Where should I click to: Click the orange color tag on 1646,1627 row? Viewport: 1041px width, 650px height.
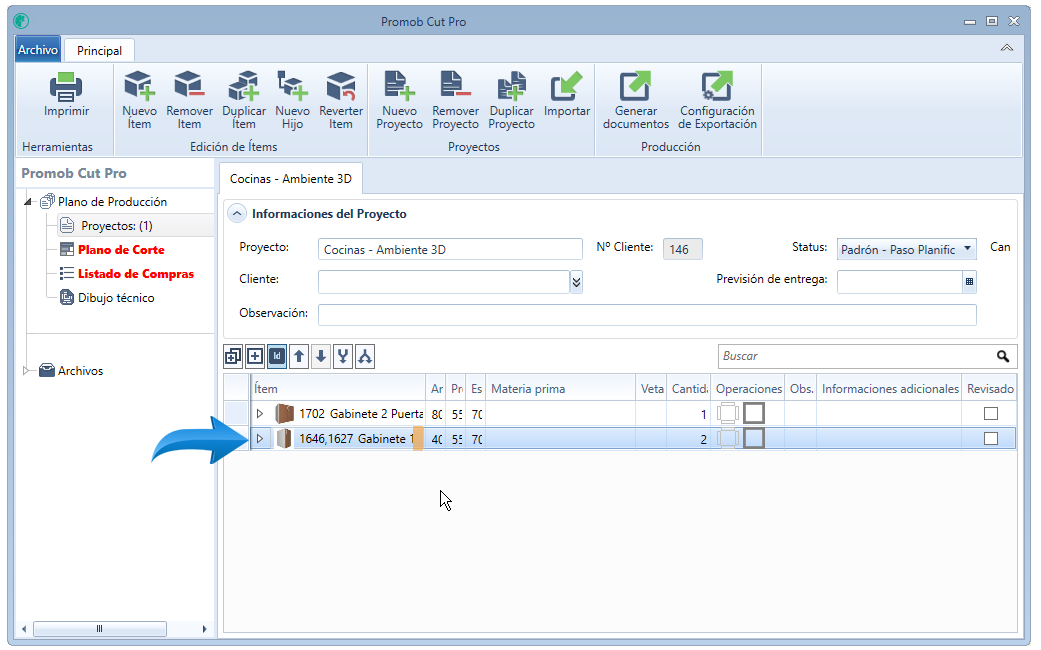click(x=418, y=439)
